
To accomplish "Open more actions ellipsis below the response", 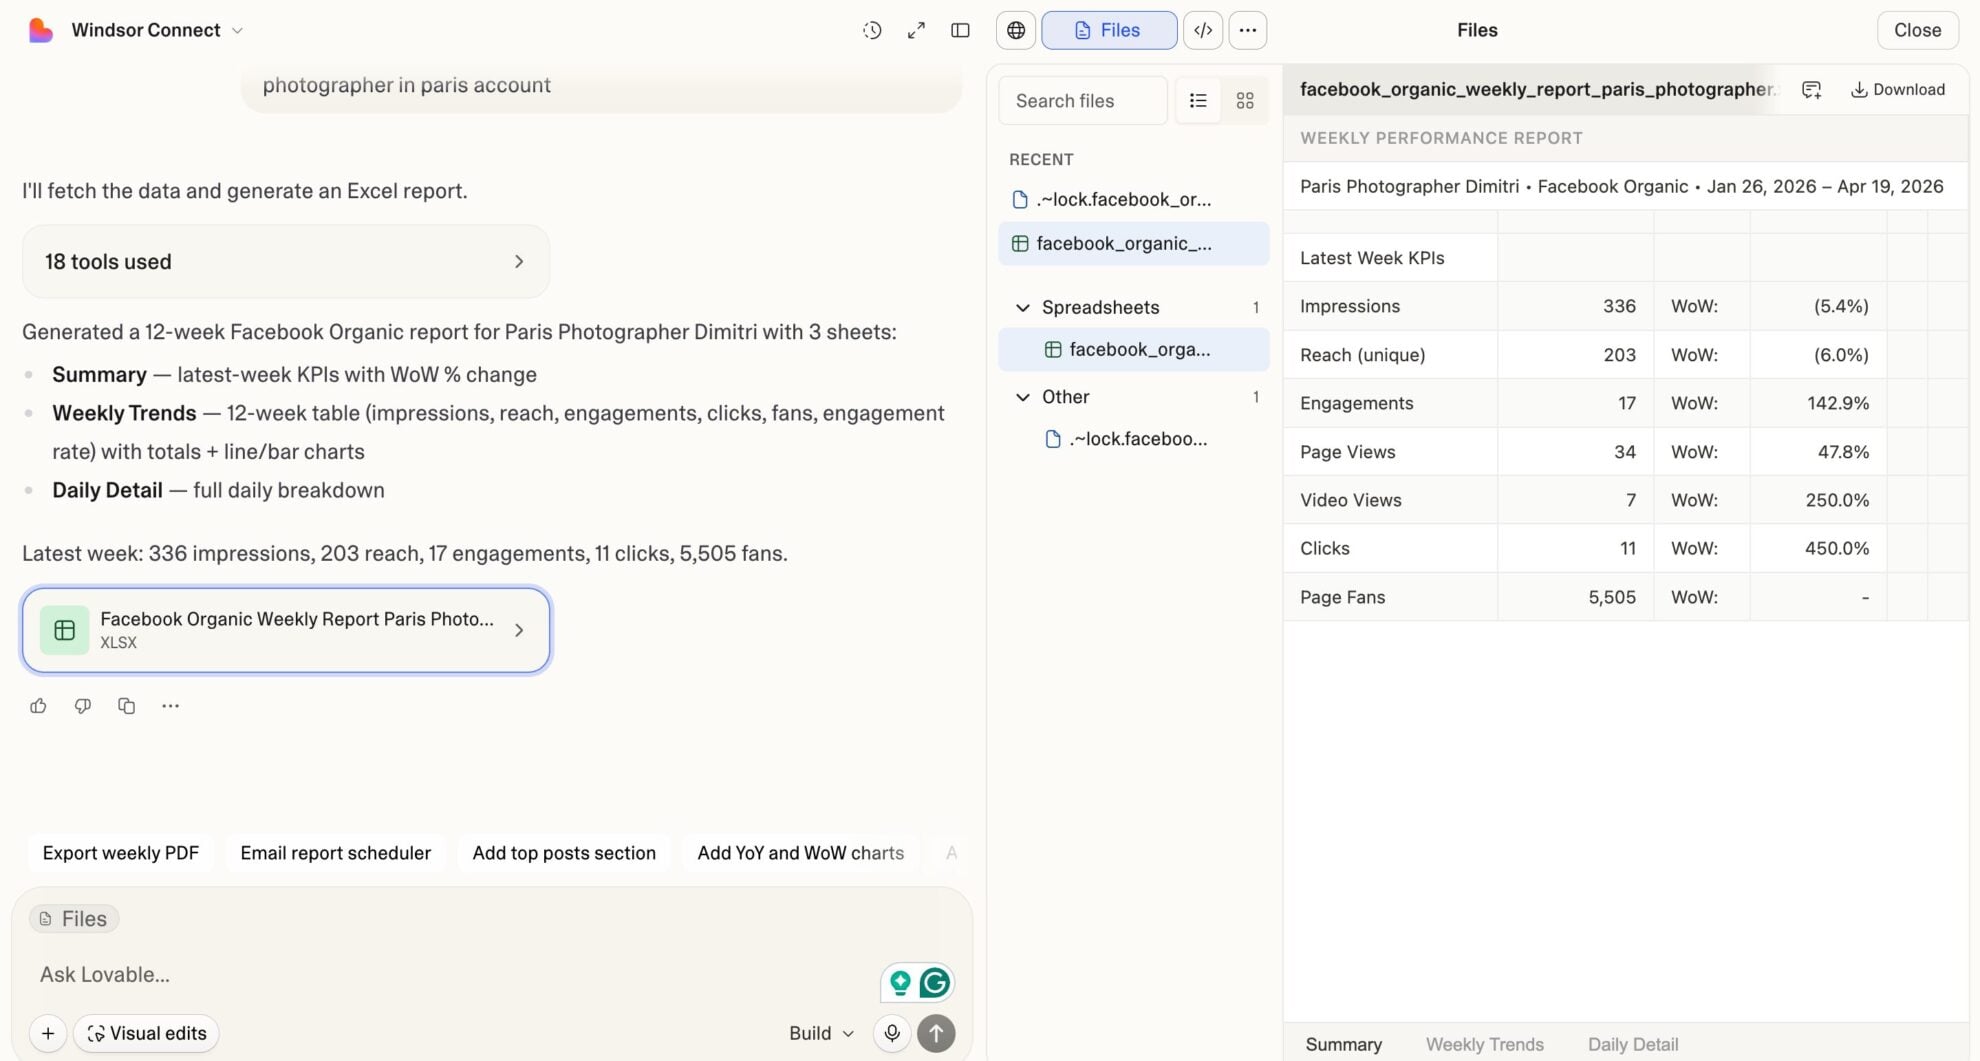I will pyautogui.click(x=170, y=706).
